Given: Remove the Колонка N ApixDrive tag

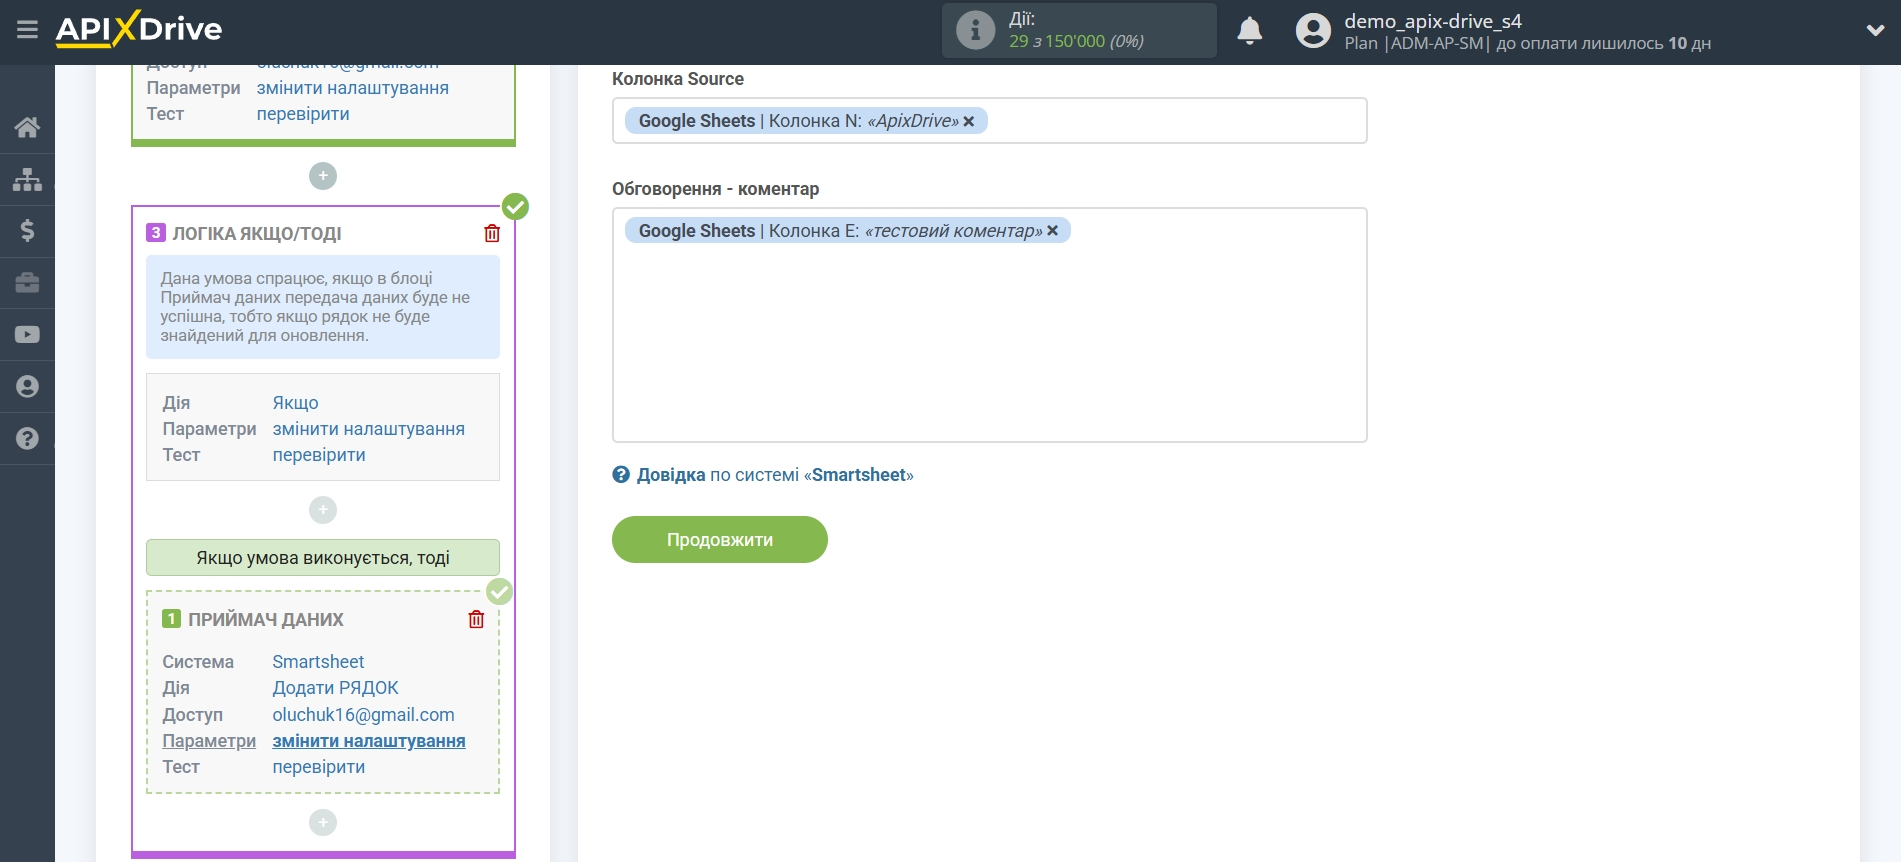Looking at the screenshot, I should coord(968,121).
